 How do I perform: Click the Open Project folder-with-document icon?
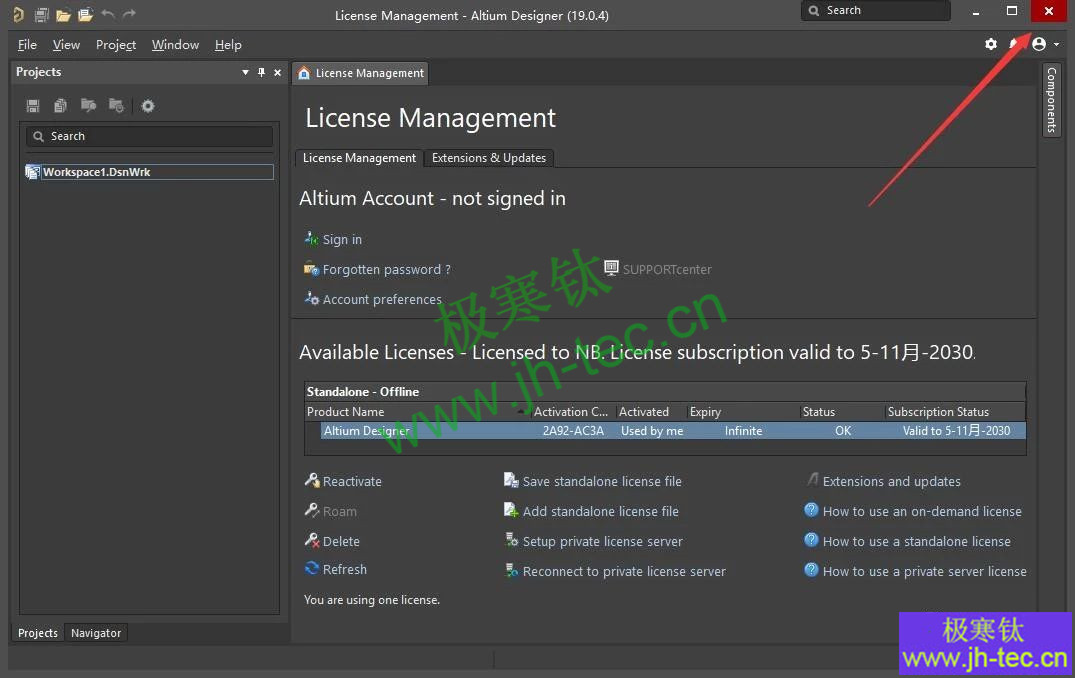pyautogui.click(x=86, y=14)
